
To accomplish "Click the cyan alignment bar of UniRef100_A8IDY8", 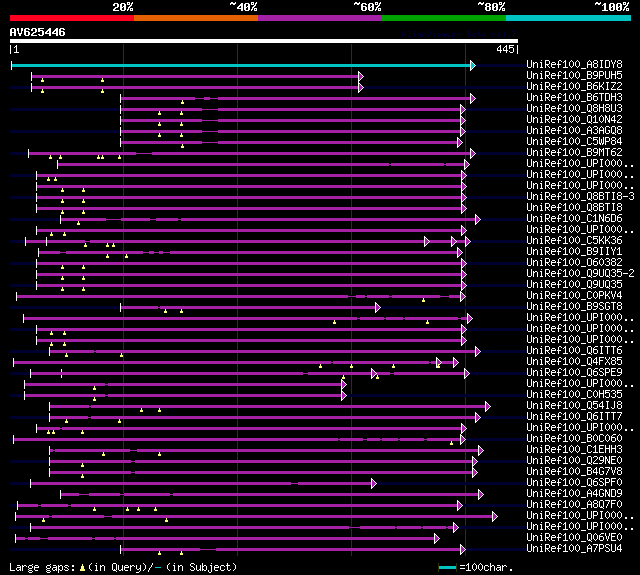I will coord(241,65).
